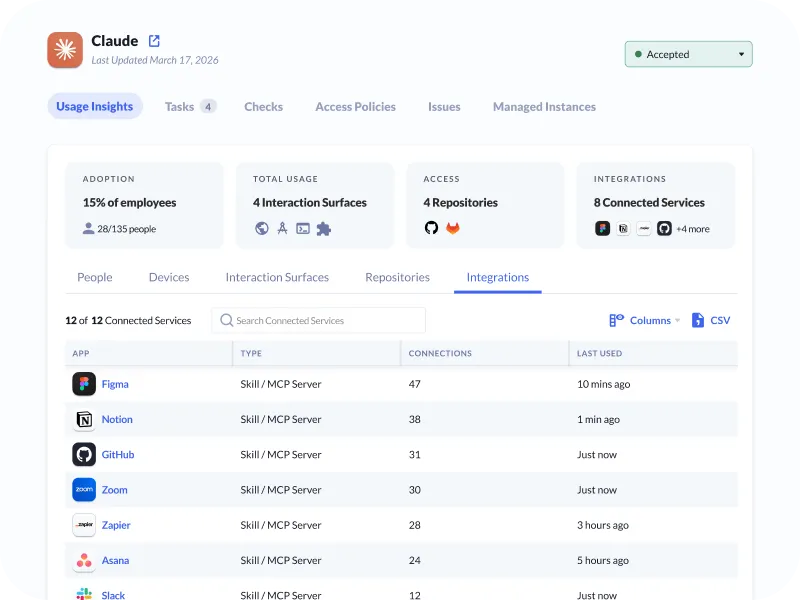
Task: Open the Devices sub-tab
Action: pyautogui.click(x=169, y=277)
